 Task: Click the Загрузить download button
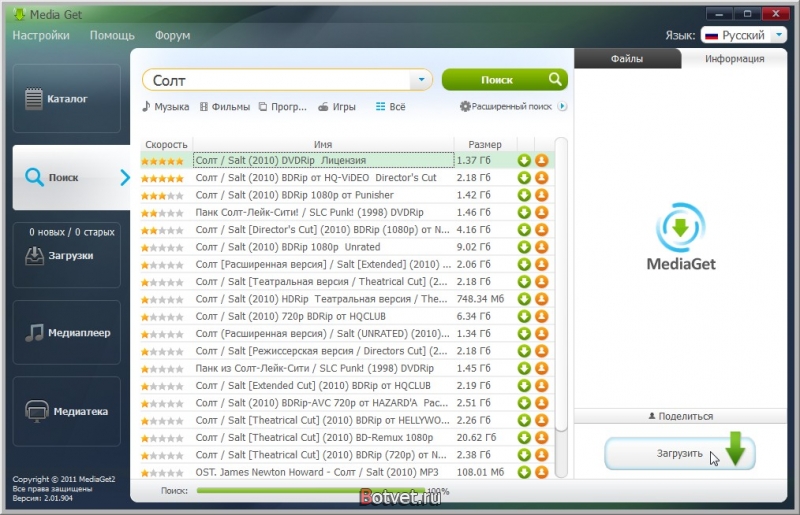(680, 453)
